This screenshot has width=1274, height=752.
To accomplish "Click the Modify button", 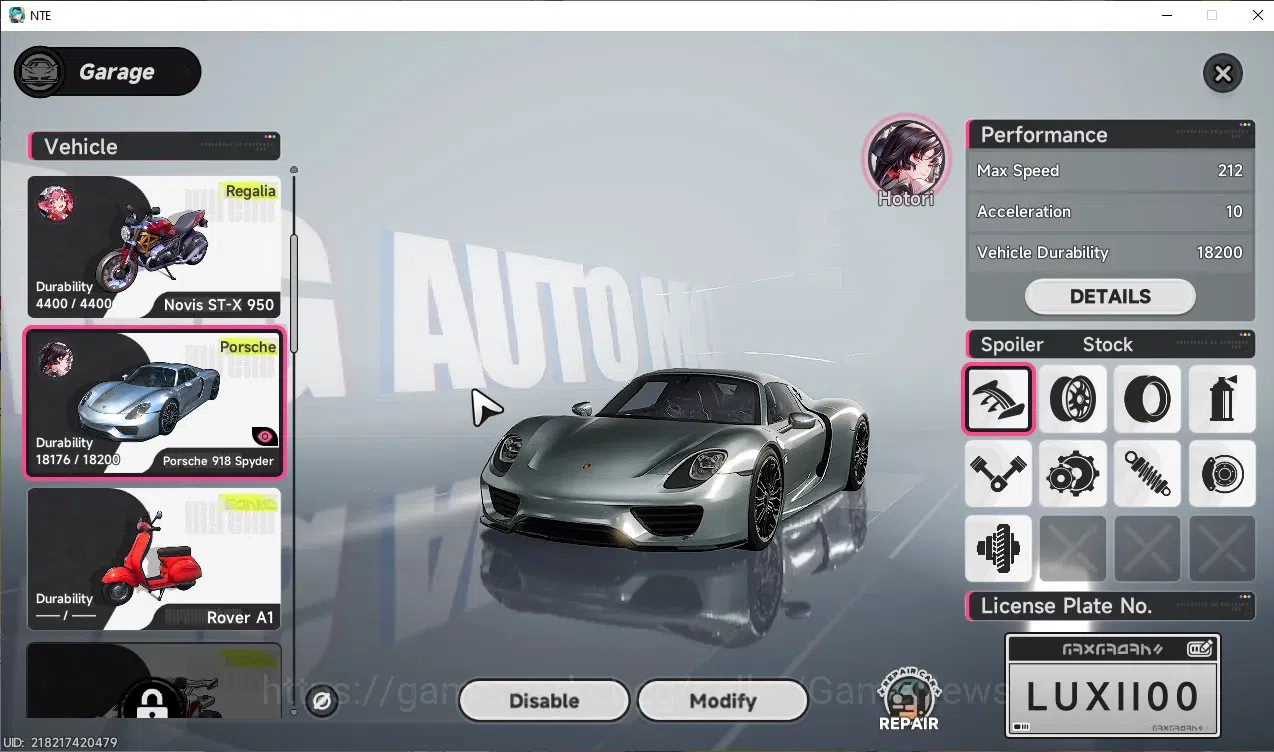I will point(722,701).
